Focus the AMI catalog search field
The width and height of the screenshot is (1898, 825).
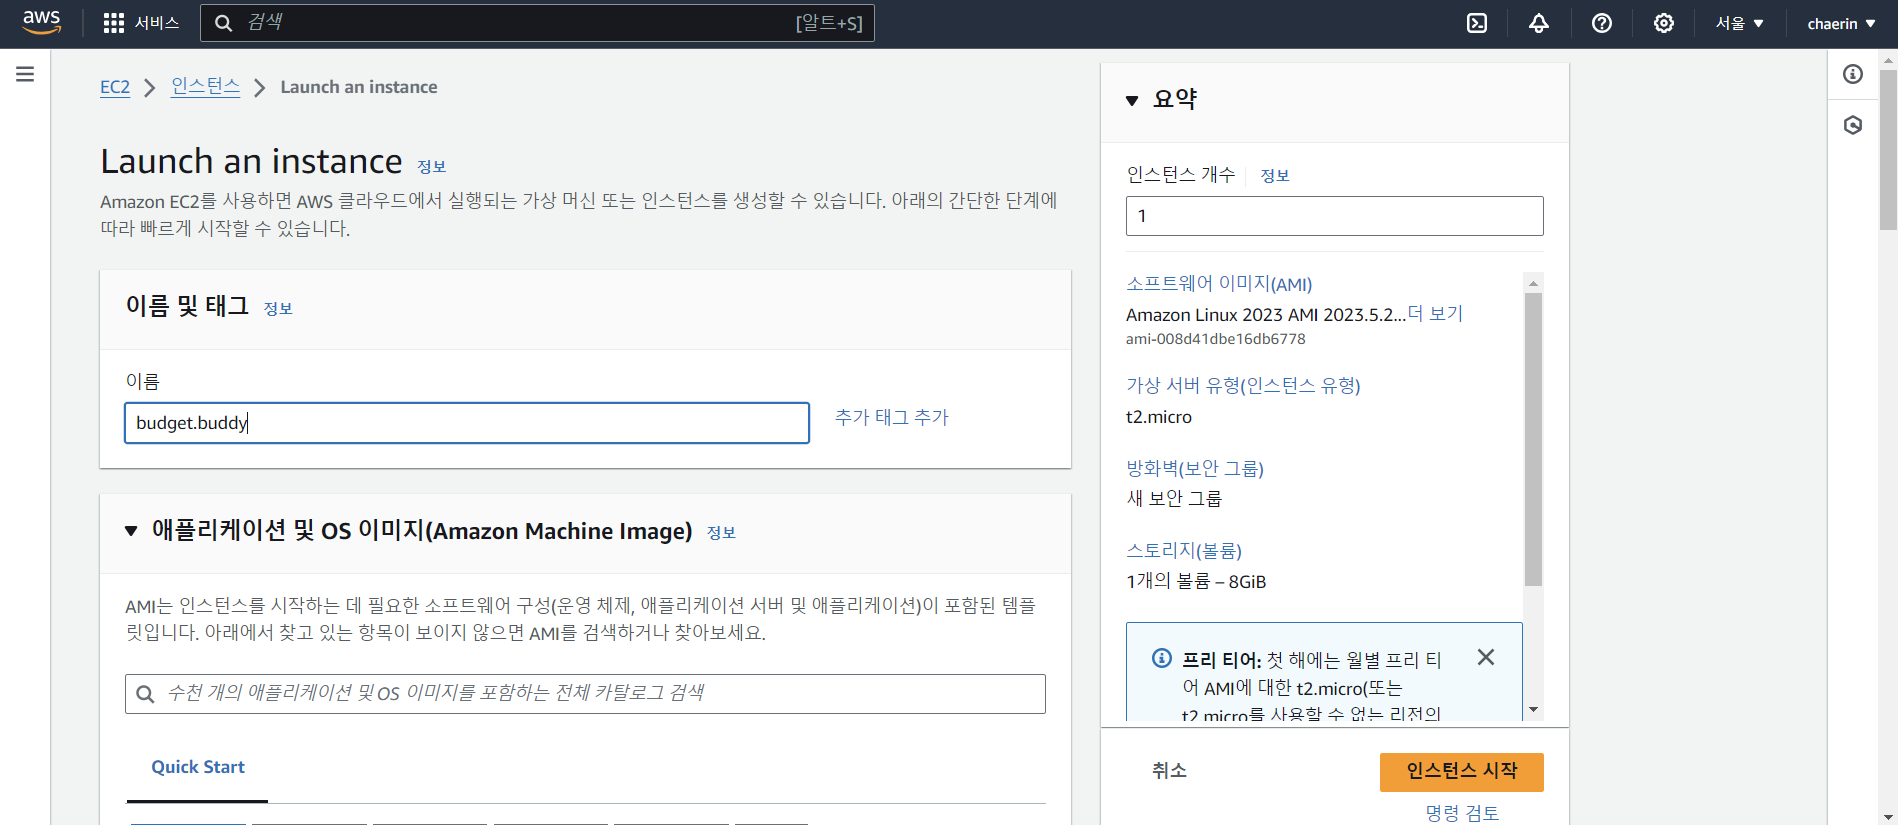pos(585,694)
